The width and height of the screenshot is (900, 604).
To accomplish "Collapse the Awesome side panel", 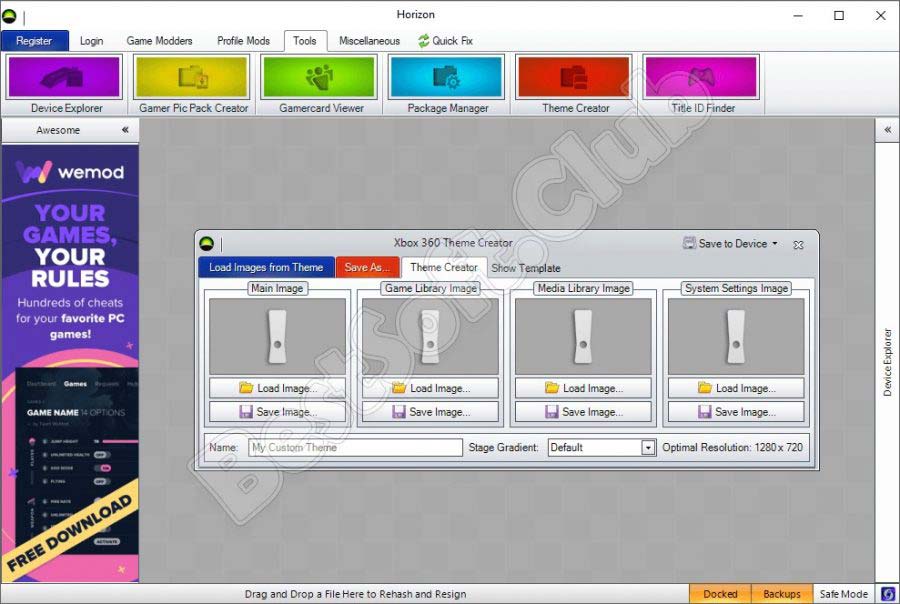I will tap(125, 130).
